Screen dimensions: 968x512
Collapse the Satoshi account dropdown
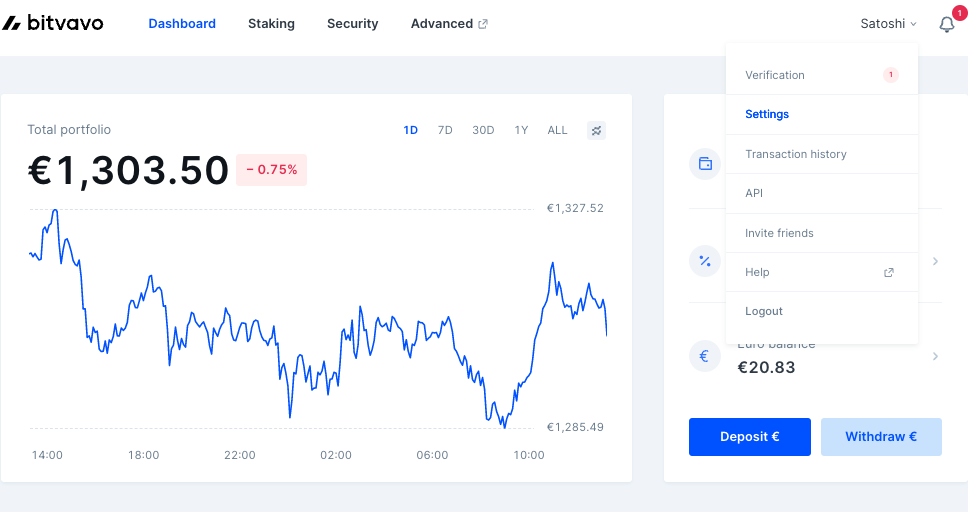click(x=888, y=23)
